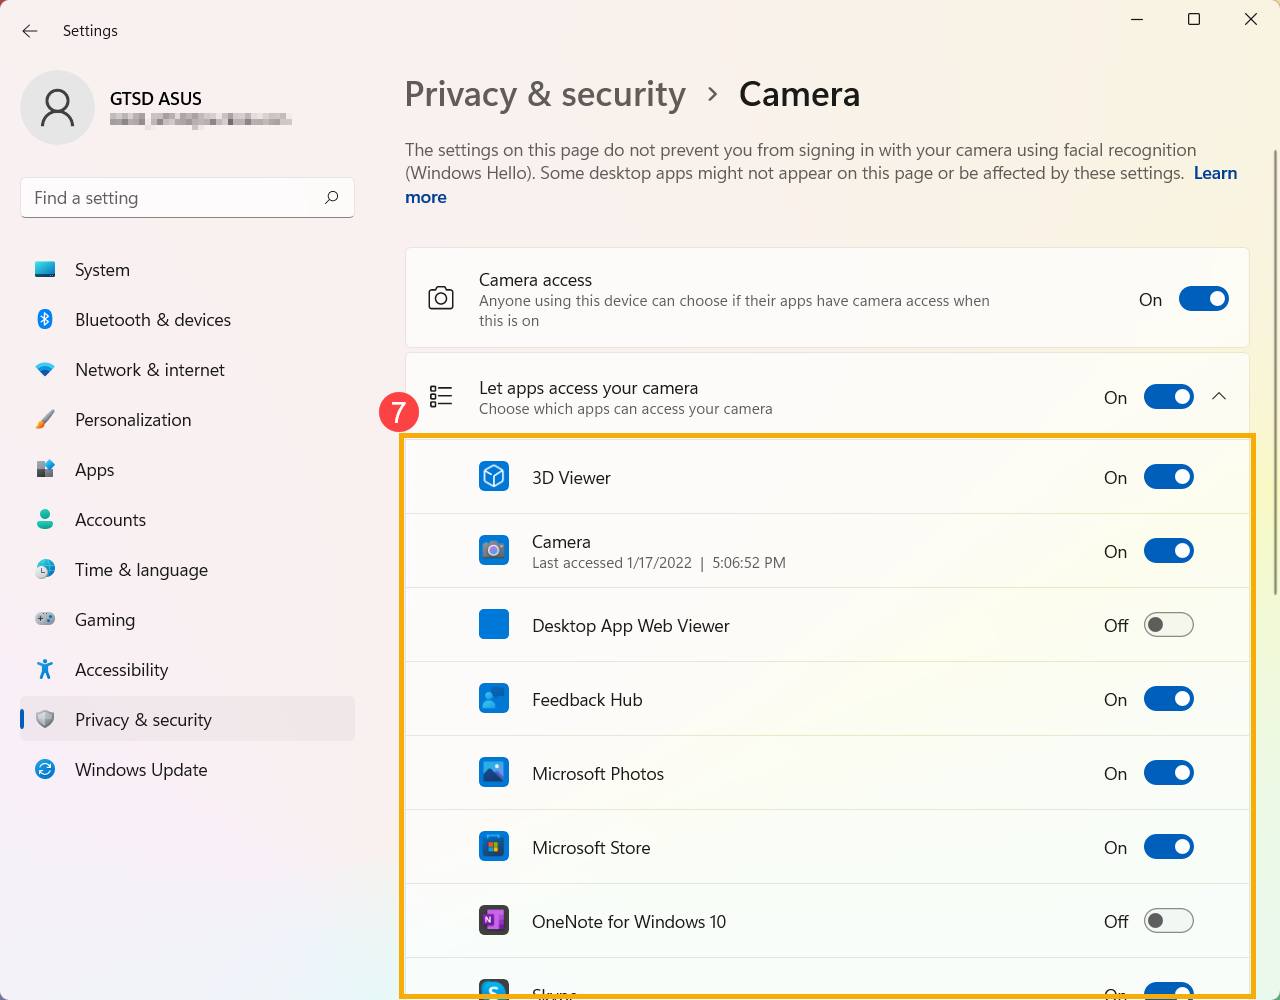Click the GTSD ASUS profile avatar

[57, 107]
